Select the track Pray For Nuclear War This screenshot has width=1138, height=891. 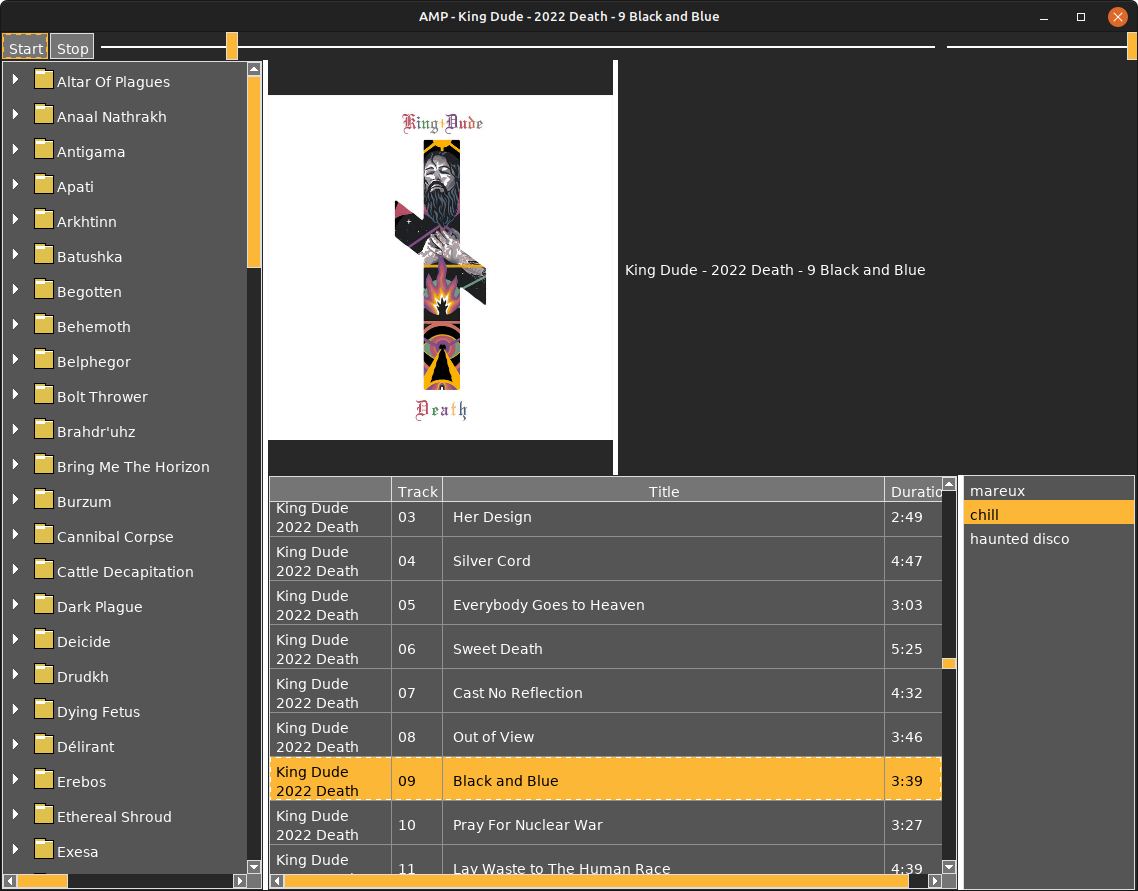pos(605,825)
